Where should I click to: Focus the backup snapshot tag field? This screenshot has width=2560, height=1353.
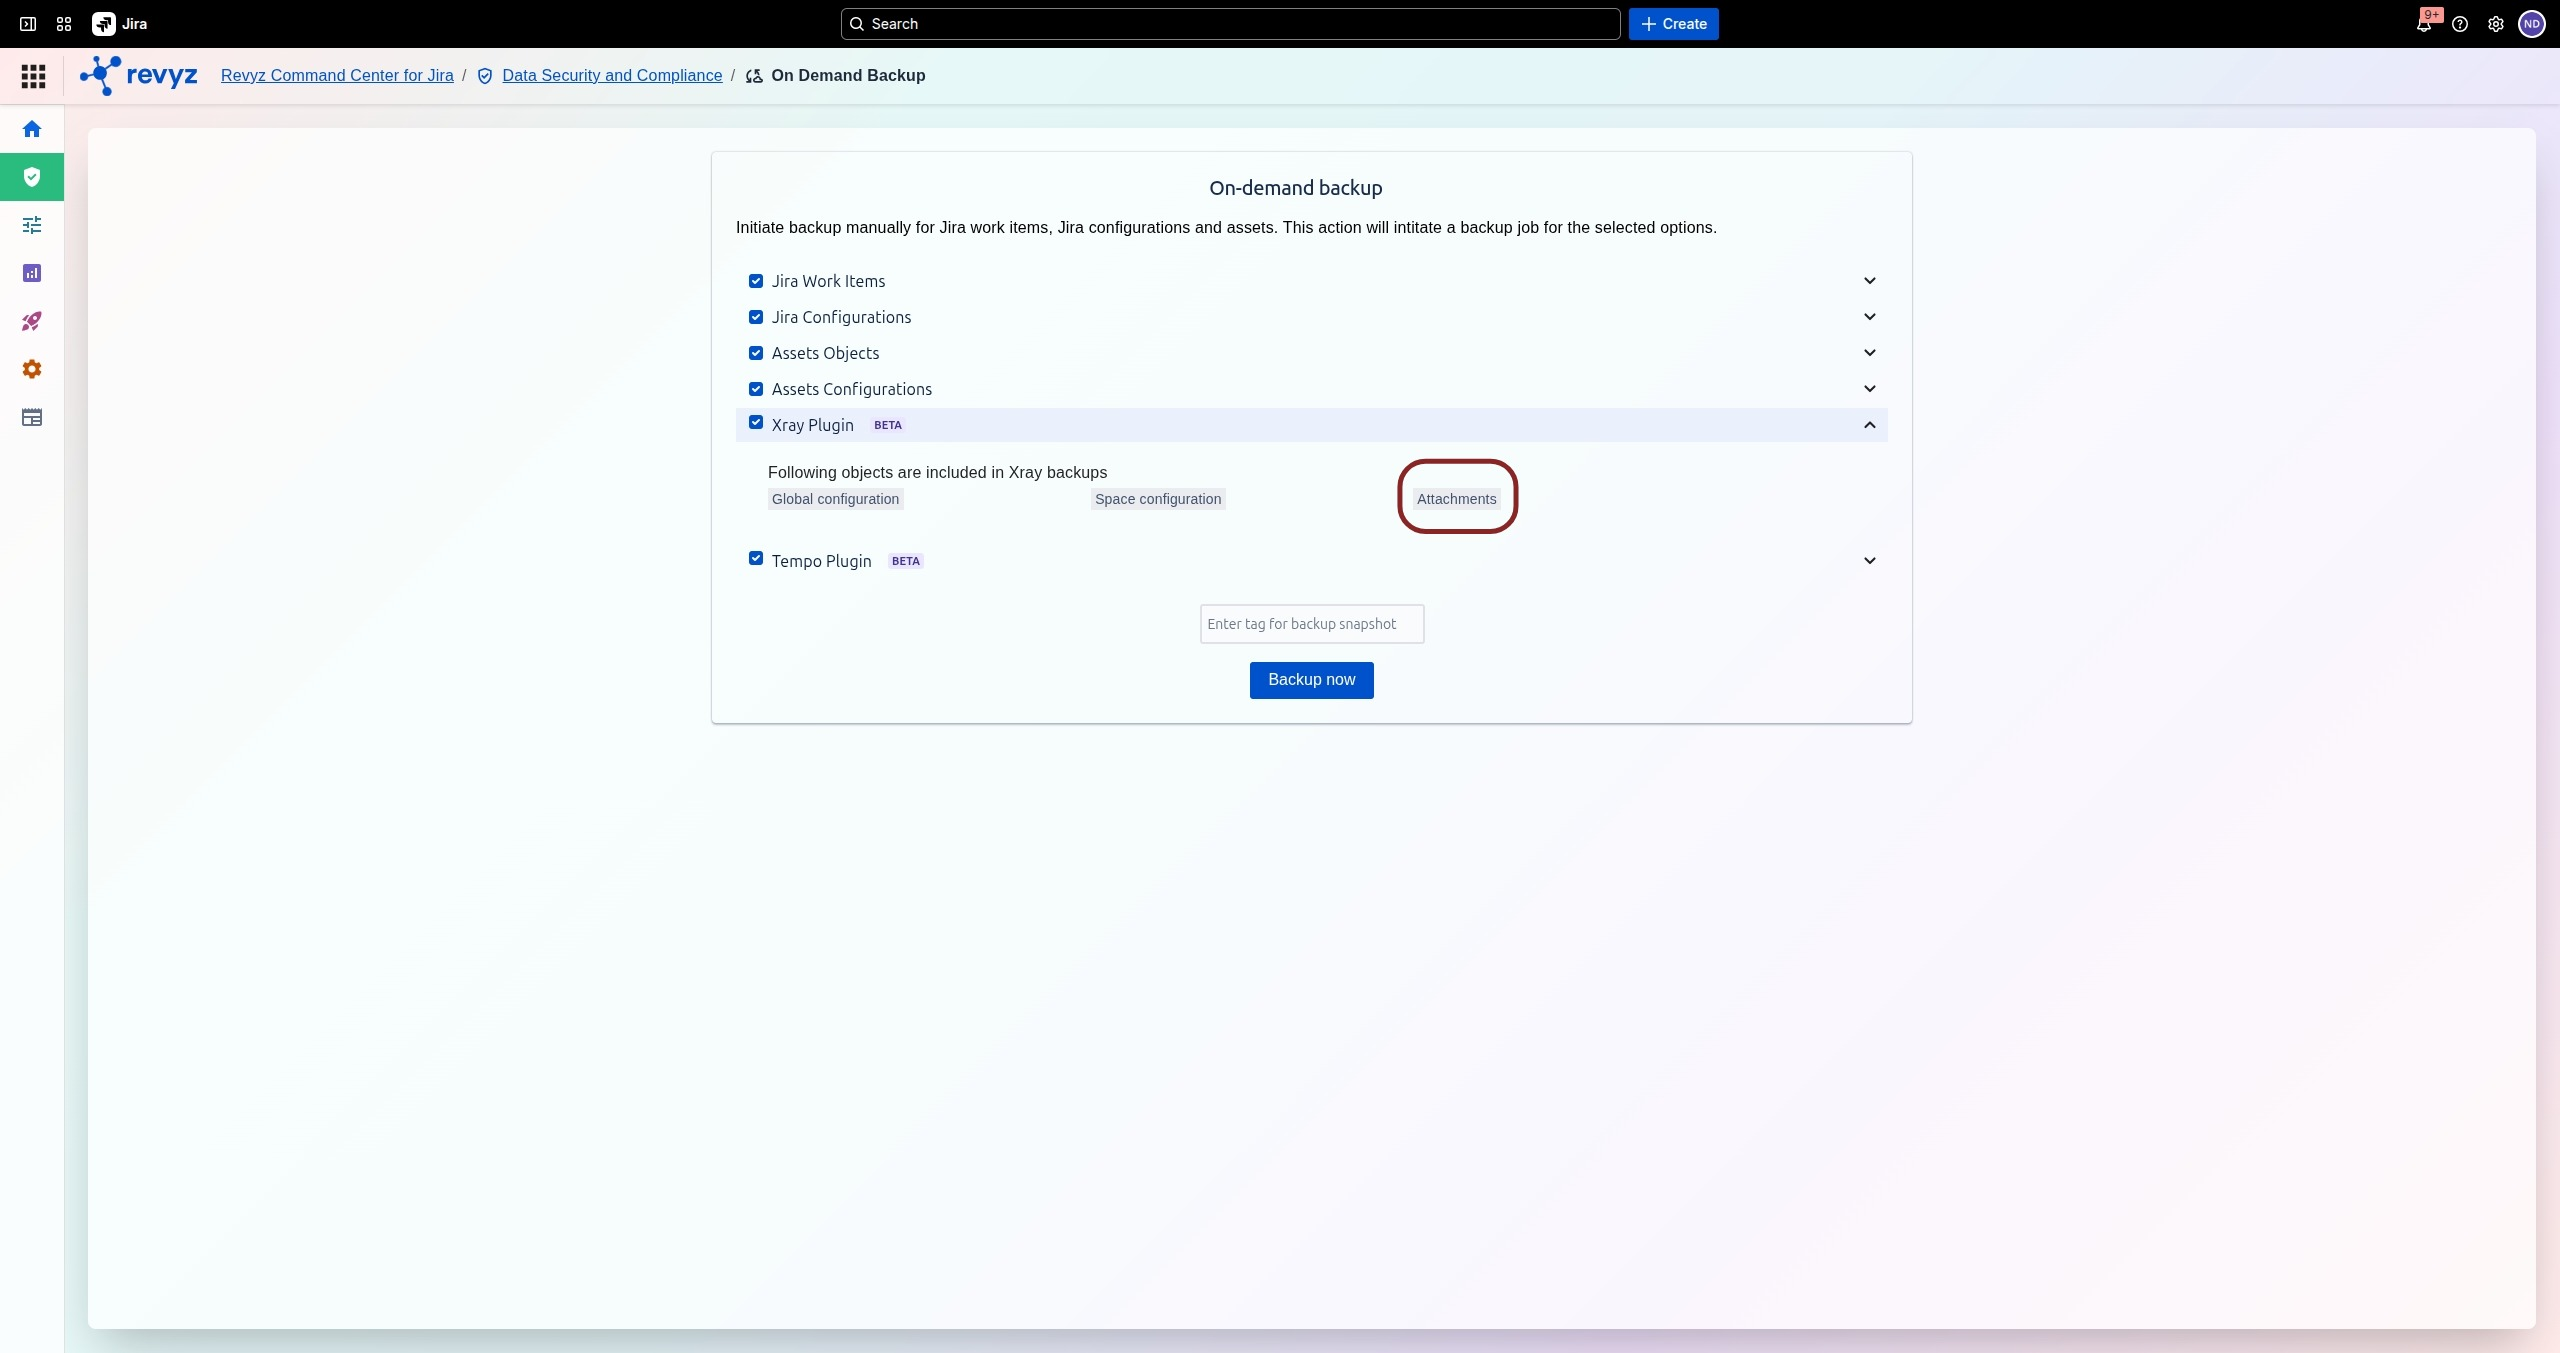[x=1311, y=624]
